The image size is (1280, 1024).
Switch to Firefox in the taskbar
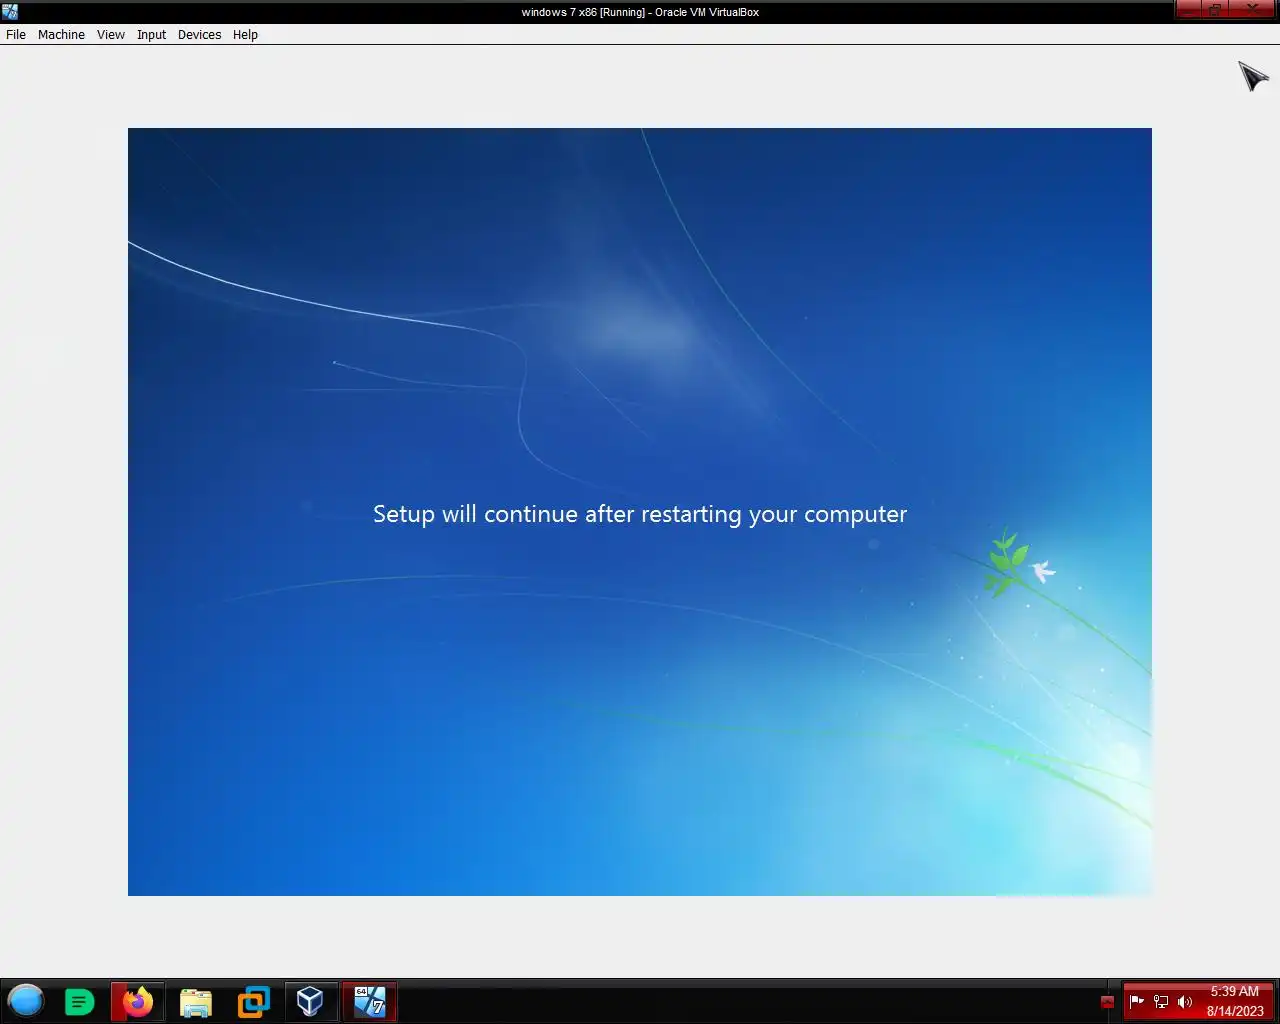137,1001
